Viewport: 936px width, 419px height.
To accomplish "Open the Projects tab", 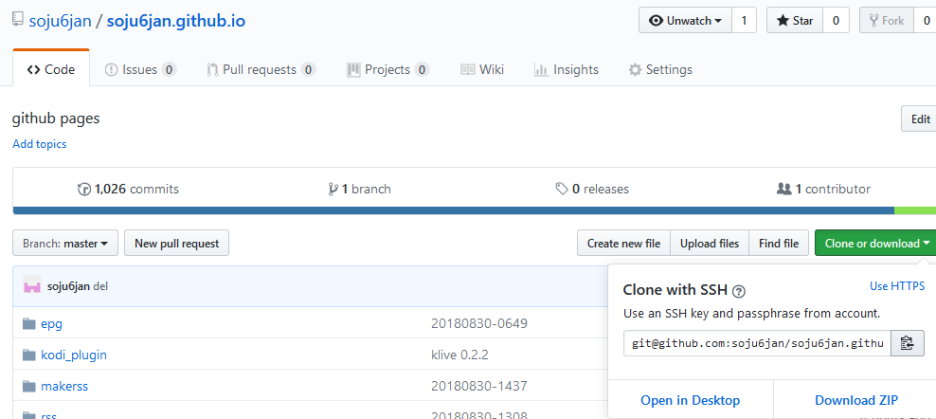I will point(388,69).
